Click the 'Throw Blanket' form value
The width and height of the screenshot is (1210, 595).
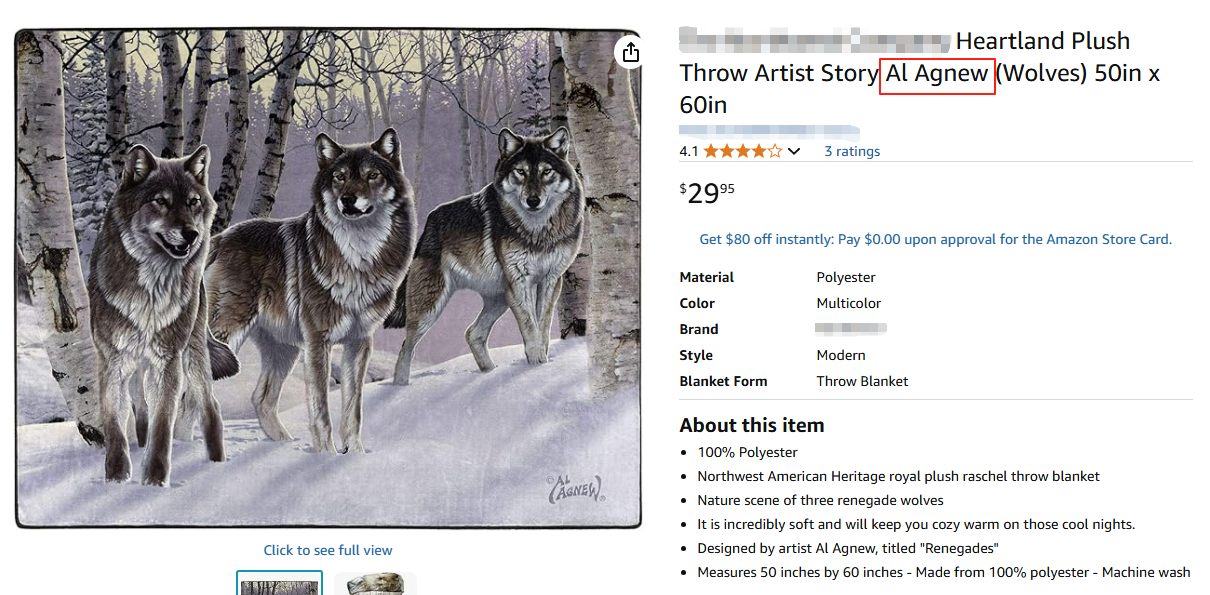pos(862,381)
